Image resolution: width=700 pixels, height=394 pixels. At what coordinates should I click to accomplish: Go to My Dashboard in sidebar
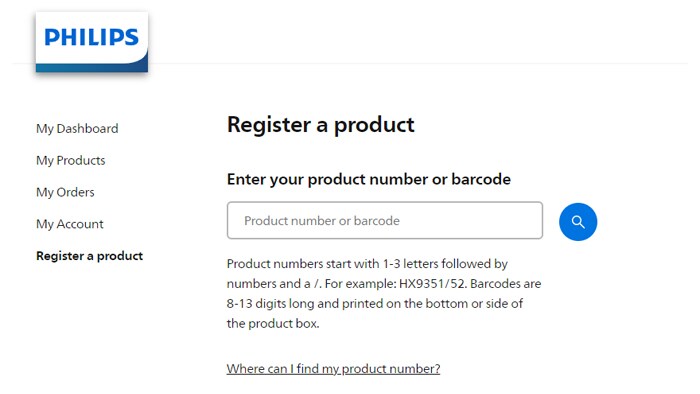[77, 129]
